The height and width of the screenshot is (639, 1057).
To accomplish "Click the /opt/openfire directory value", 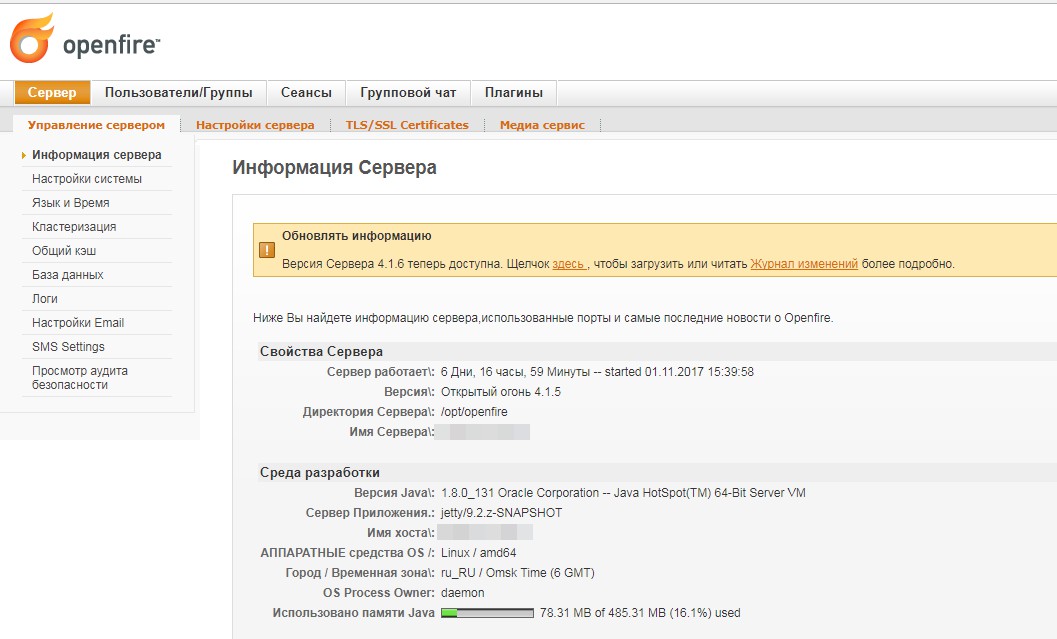I will coord(474,412).
